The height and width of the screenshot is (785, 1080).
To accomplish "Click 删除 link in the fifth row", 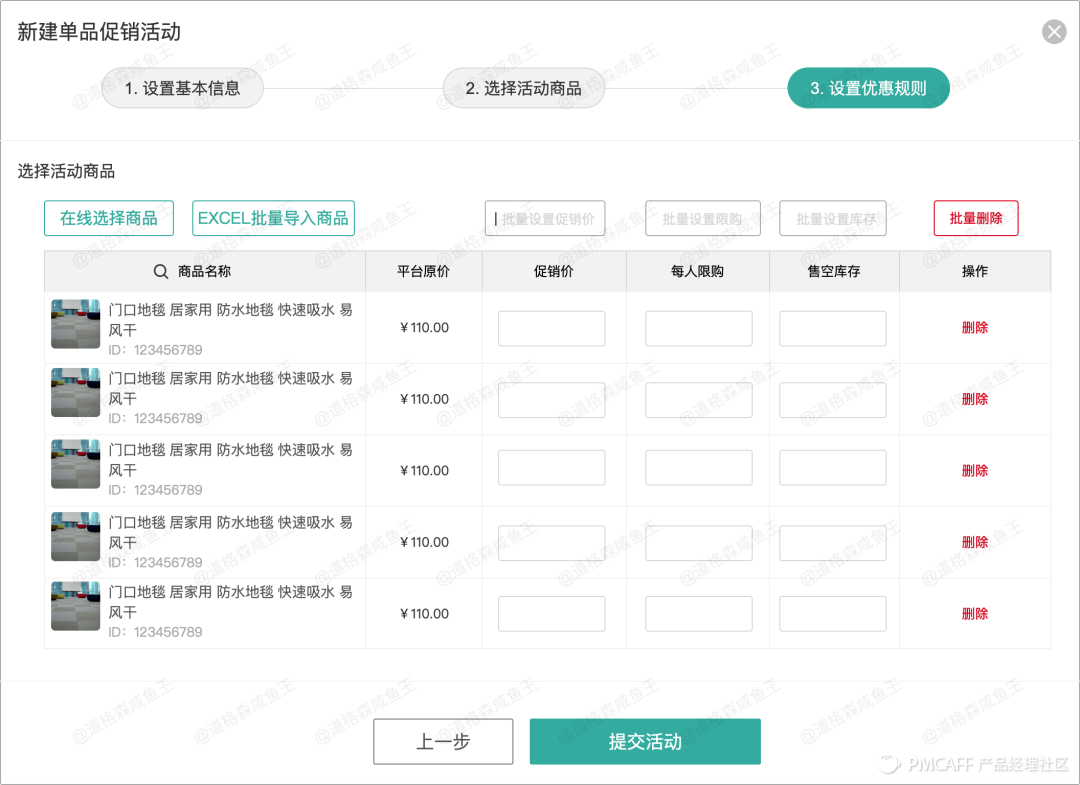I will tap(975, 614).
